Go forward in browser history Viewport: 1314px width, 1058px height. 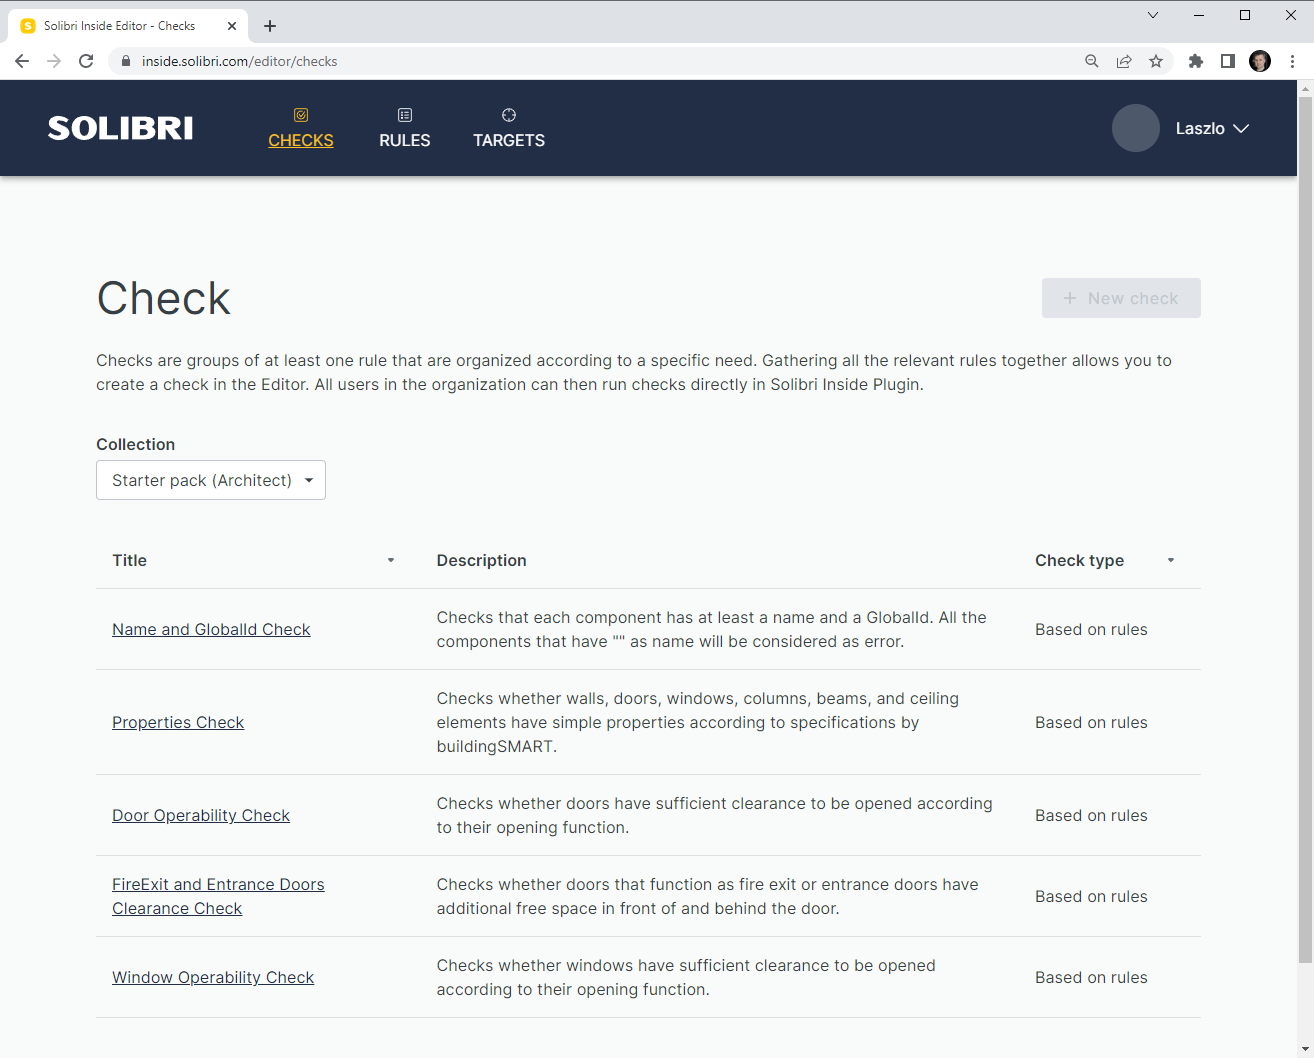(54, 61)
